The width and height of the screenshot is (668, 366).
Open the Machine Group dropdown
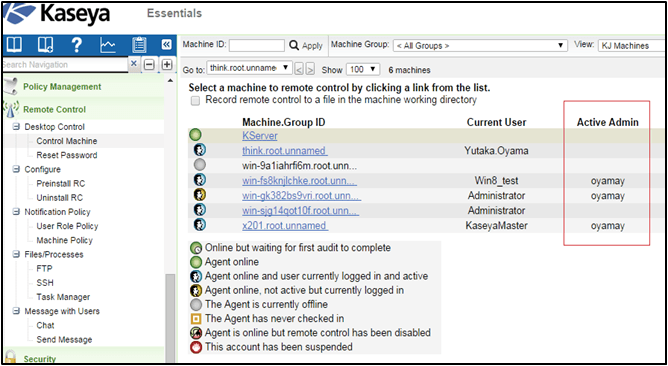(x=480, y=46)
